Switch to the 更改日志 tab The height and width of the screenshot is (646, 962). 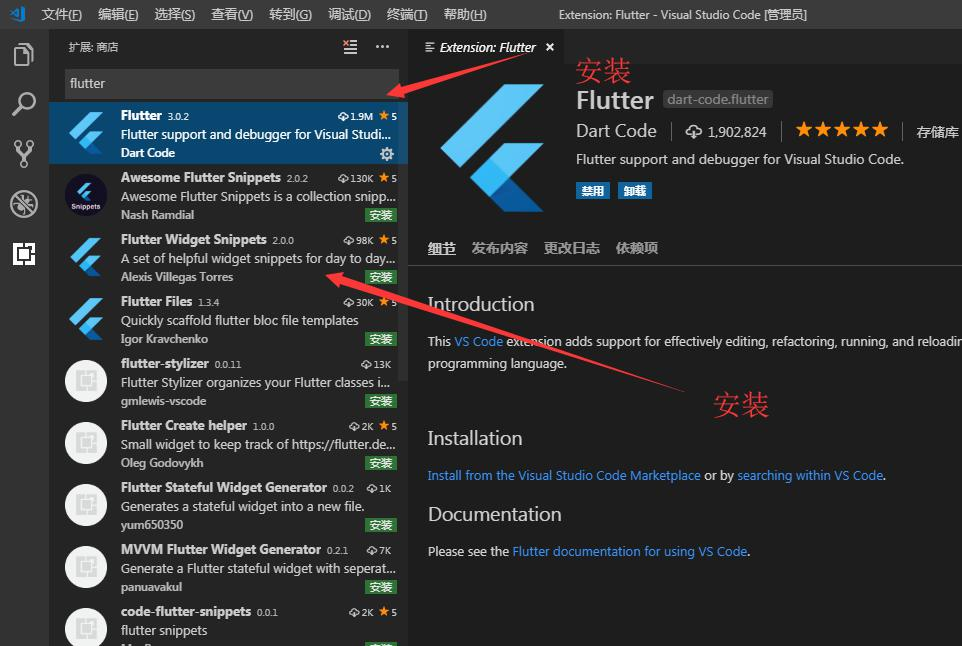[x=571, y=247]
